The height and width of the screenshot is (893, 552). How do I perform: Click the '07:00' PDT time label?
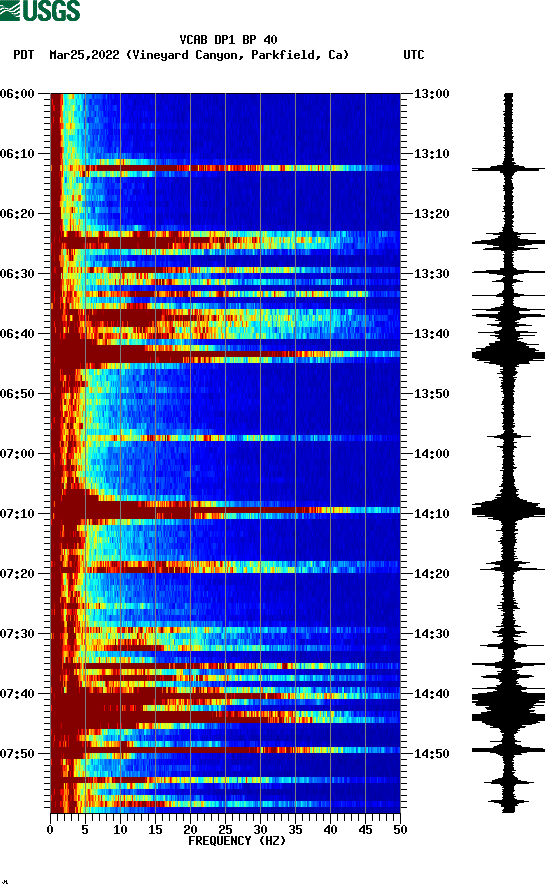[17, 453]
